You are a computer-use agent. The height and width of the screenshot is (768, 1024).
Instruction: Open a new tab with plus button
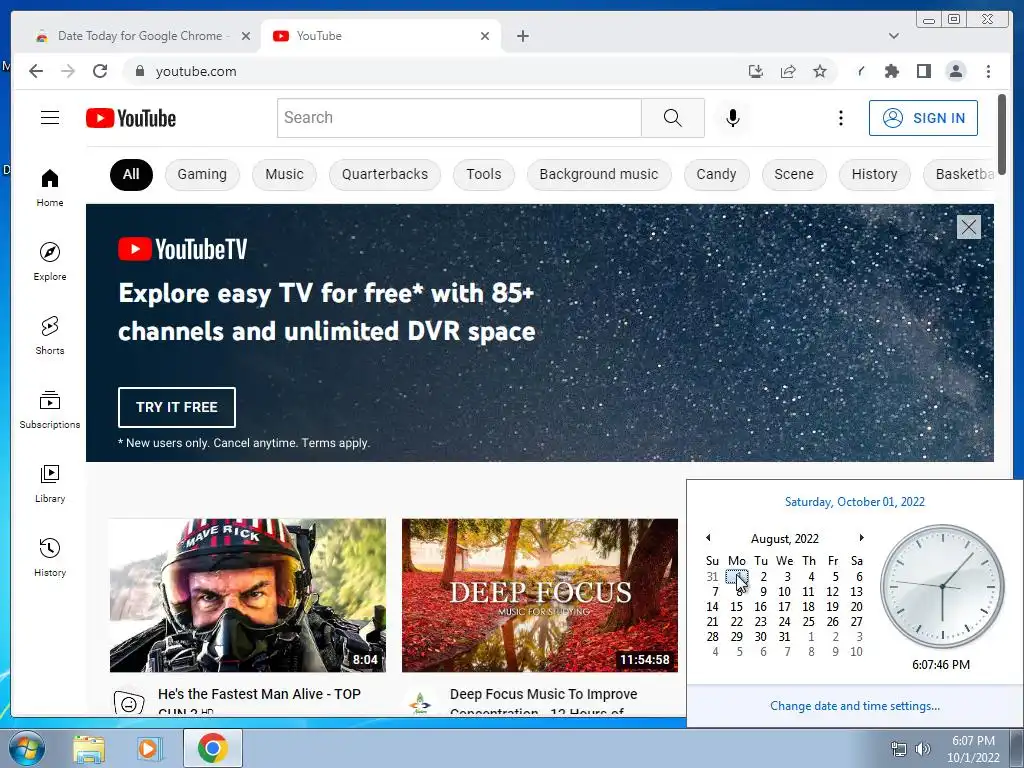tap(522, 36)
